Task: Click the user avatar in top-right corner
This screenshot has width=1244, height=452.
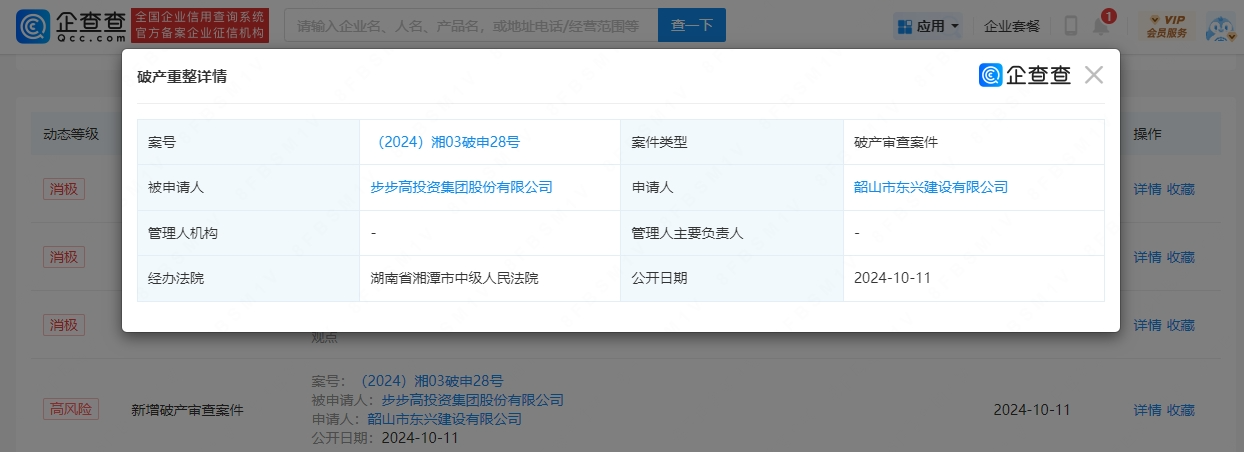Action: coord(1221,26)
